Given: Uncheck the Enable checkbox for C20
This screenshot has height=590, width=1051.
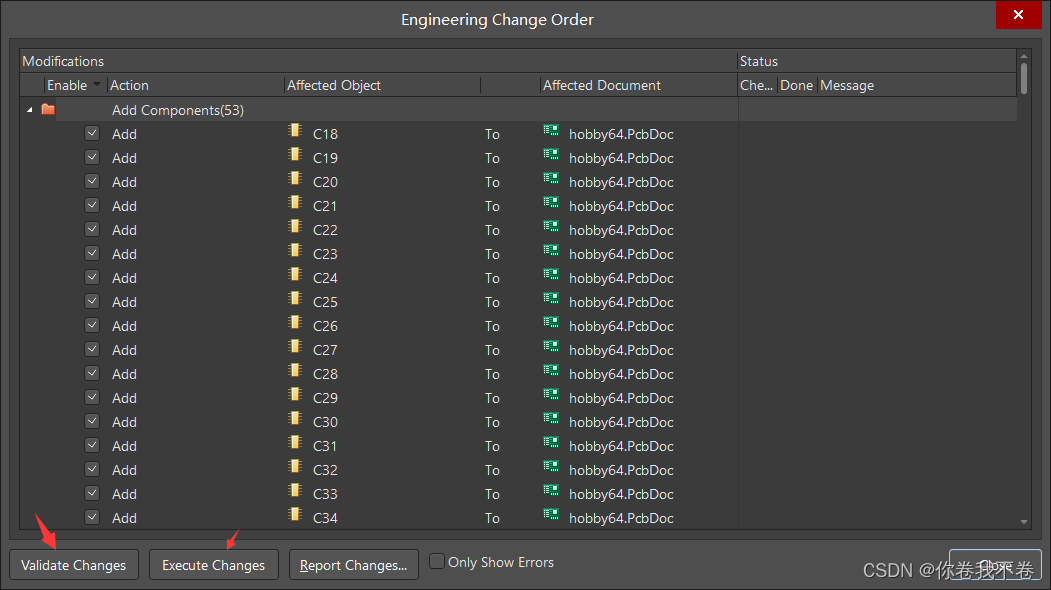Looking at the screenshot, I should tap(92, 181).
